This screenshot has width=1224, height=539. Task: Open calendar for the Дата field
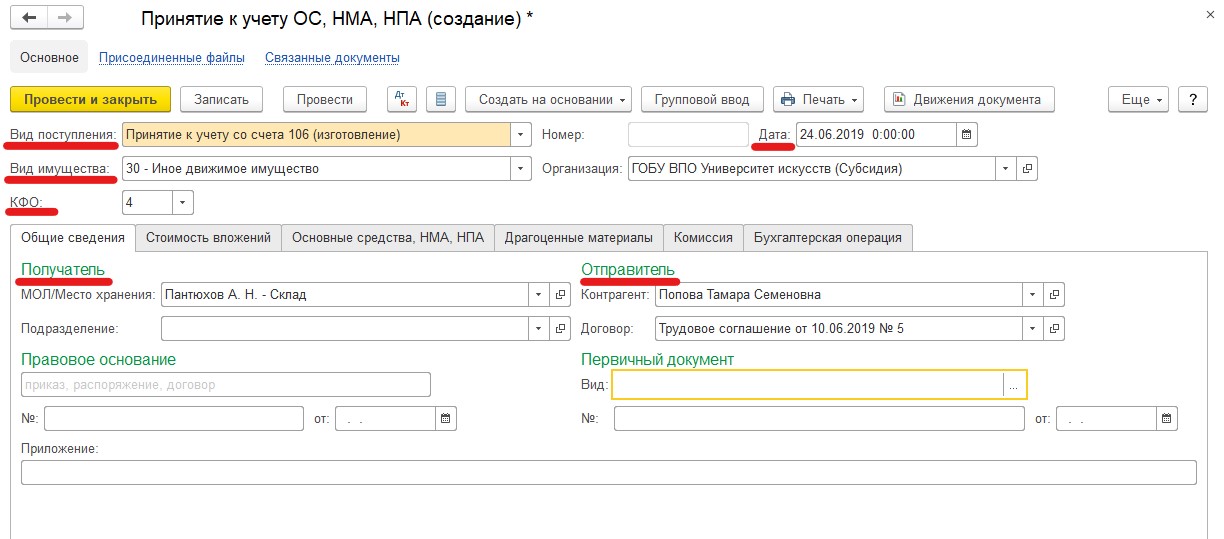coord(967,134)
